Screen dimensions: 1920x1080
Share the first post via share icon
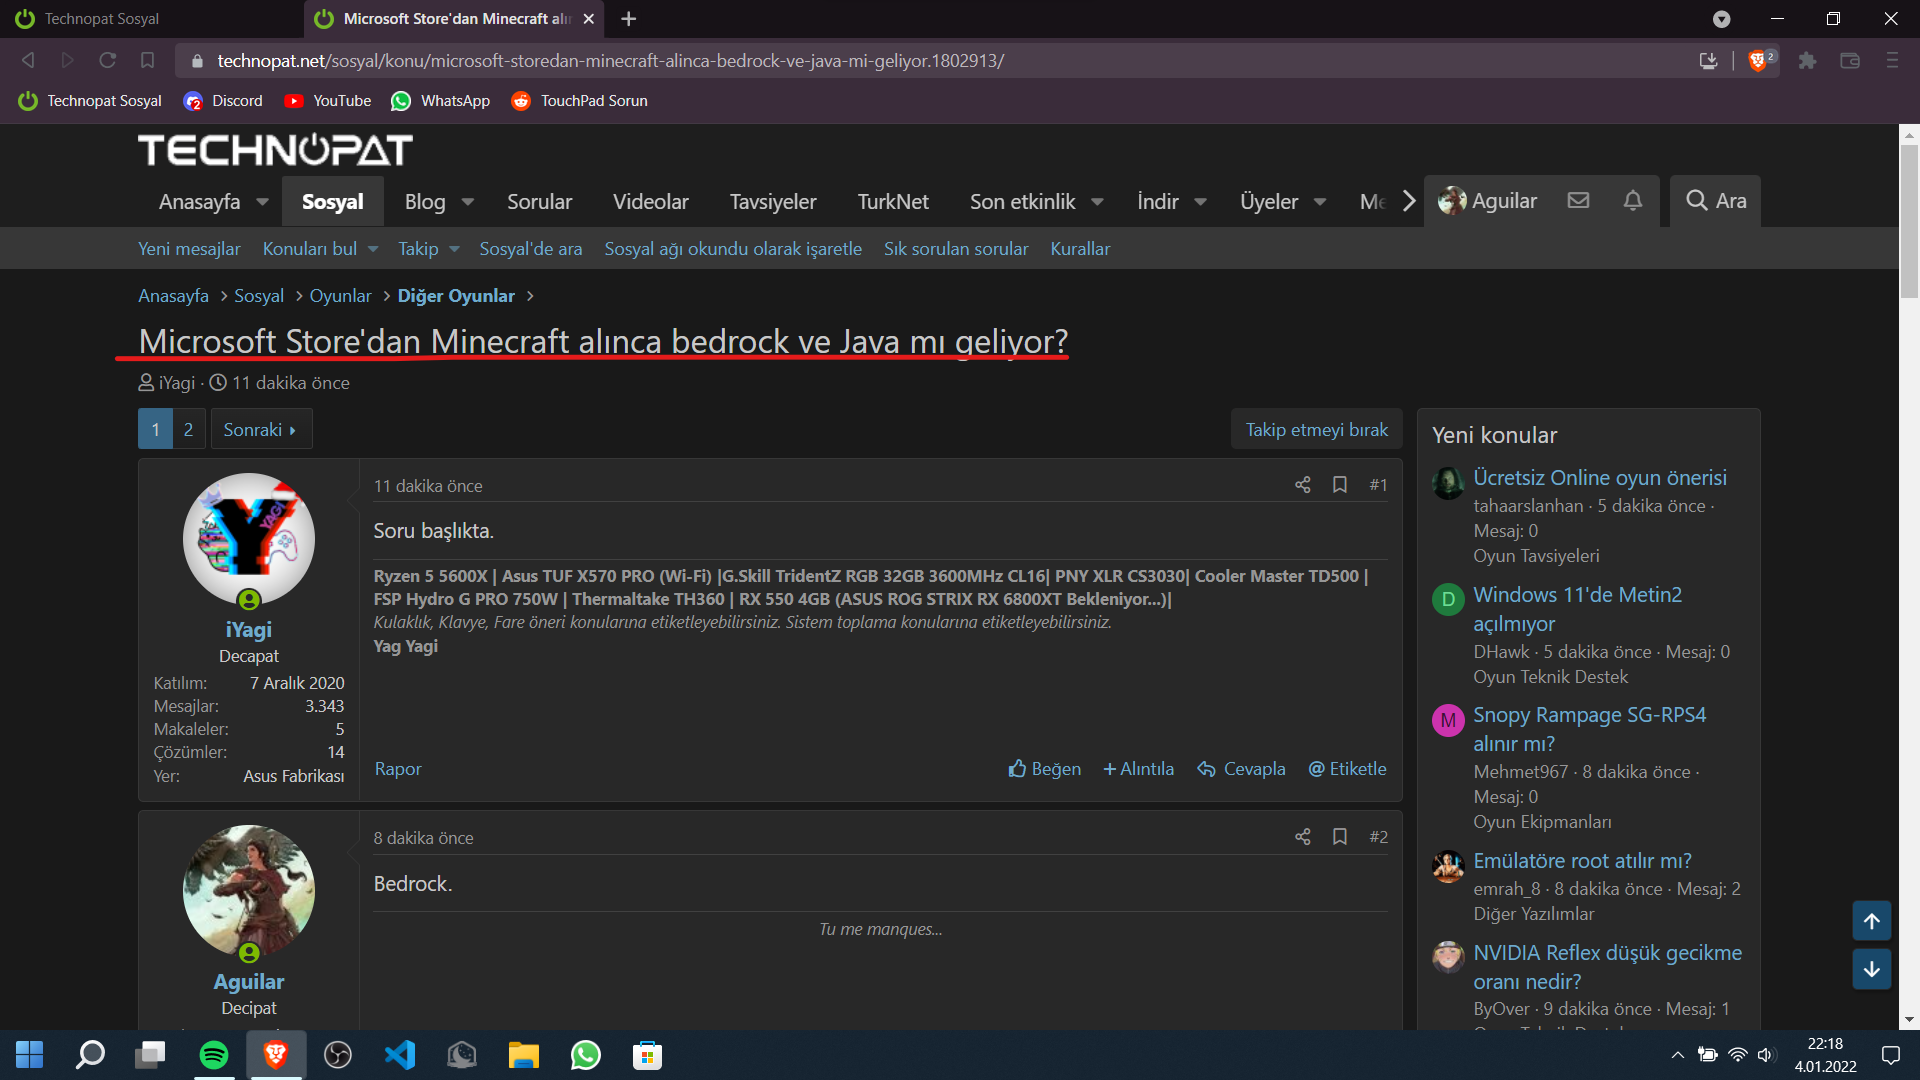click(x=1302, y=485)
